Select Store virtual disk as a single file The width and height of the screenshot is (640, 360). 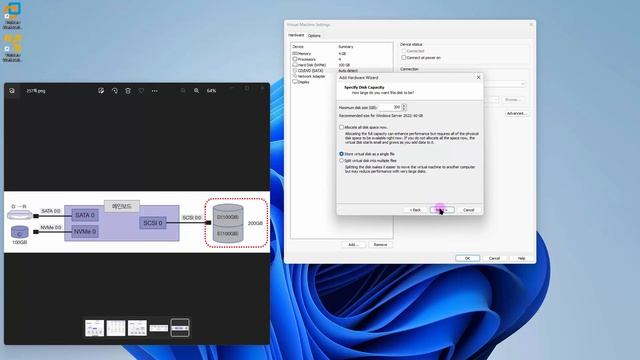[x=342, y=154]
